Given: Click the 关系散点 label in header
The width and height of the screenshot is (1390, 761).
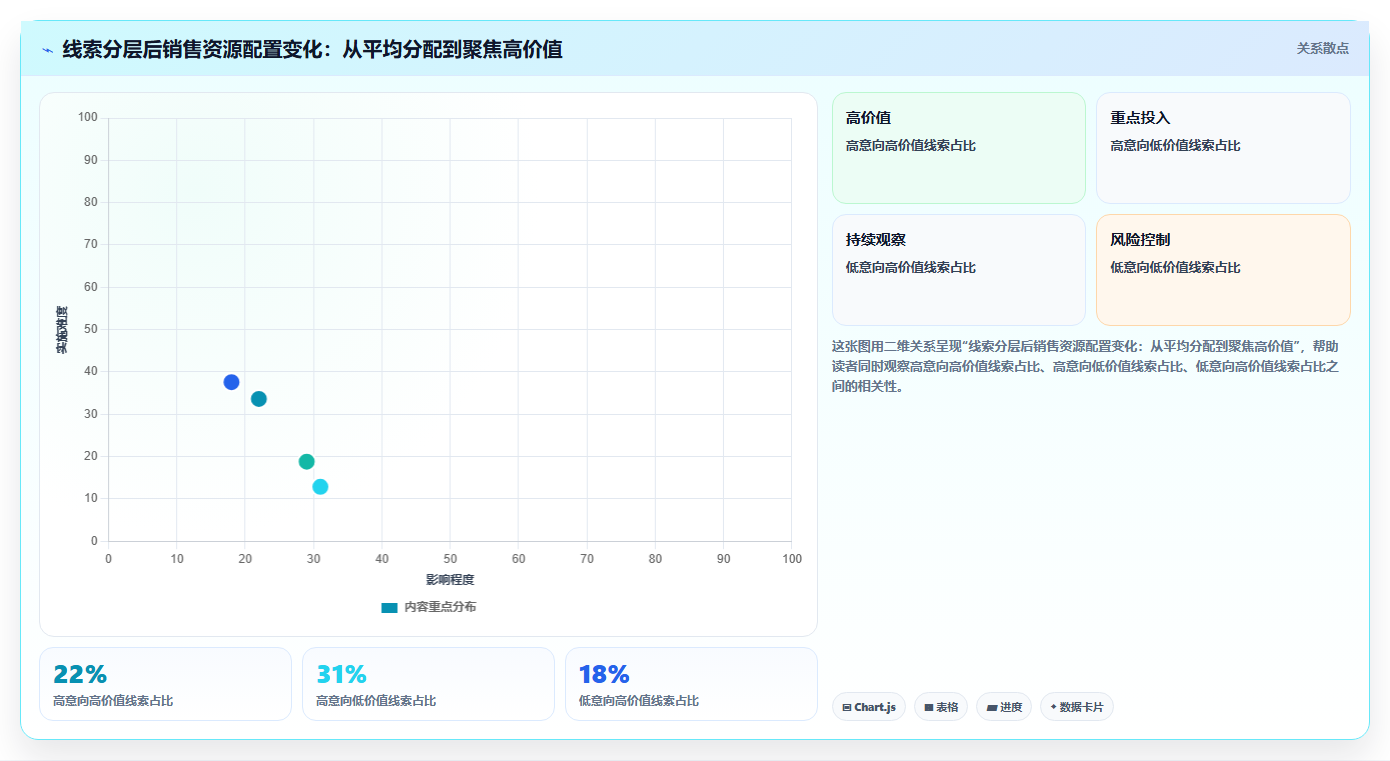Looking at the screenshot, I should click(1323, 48).
